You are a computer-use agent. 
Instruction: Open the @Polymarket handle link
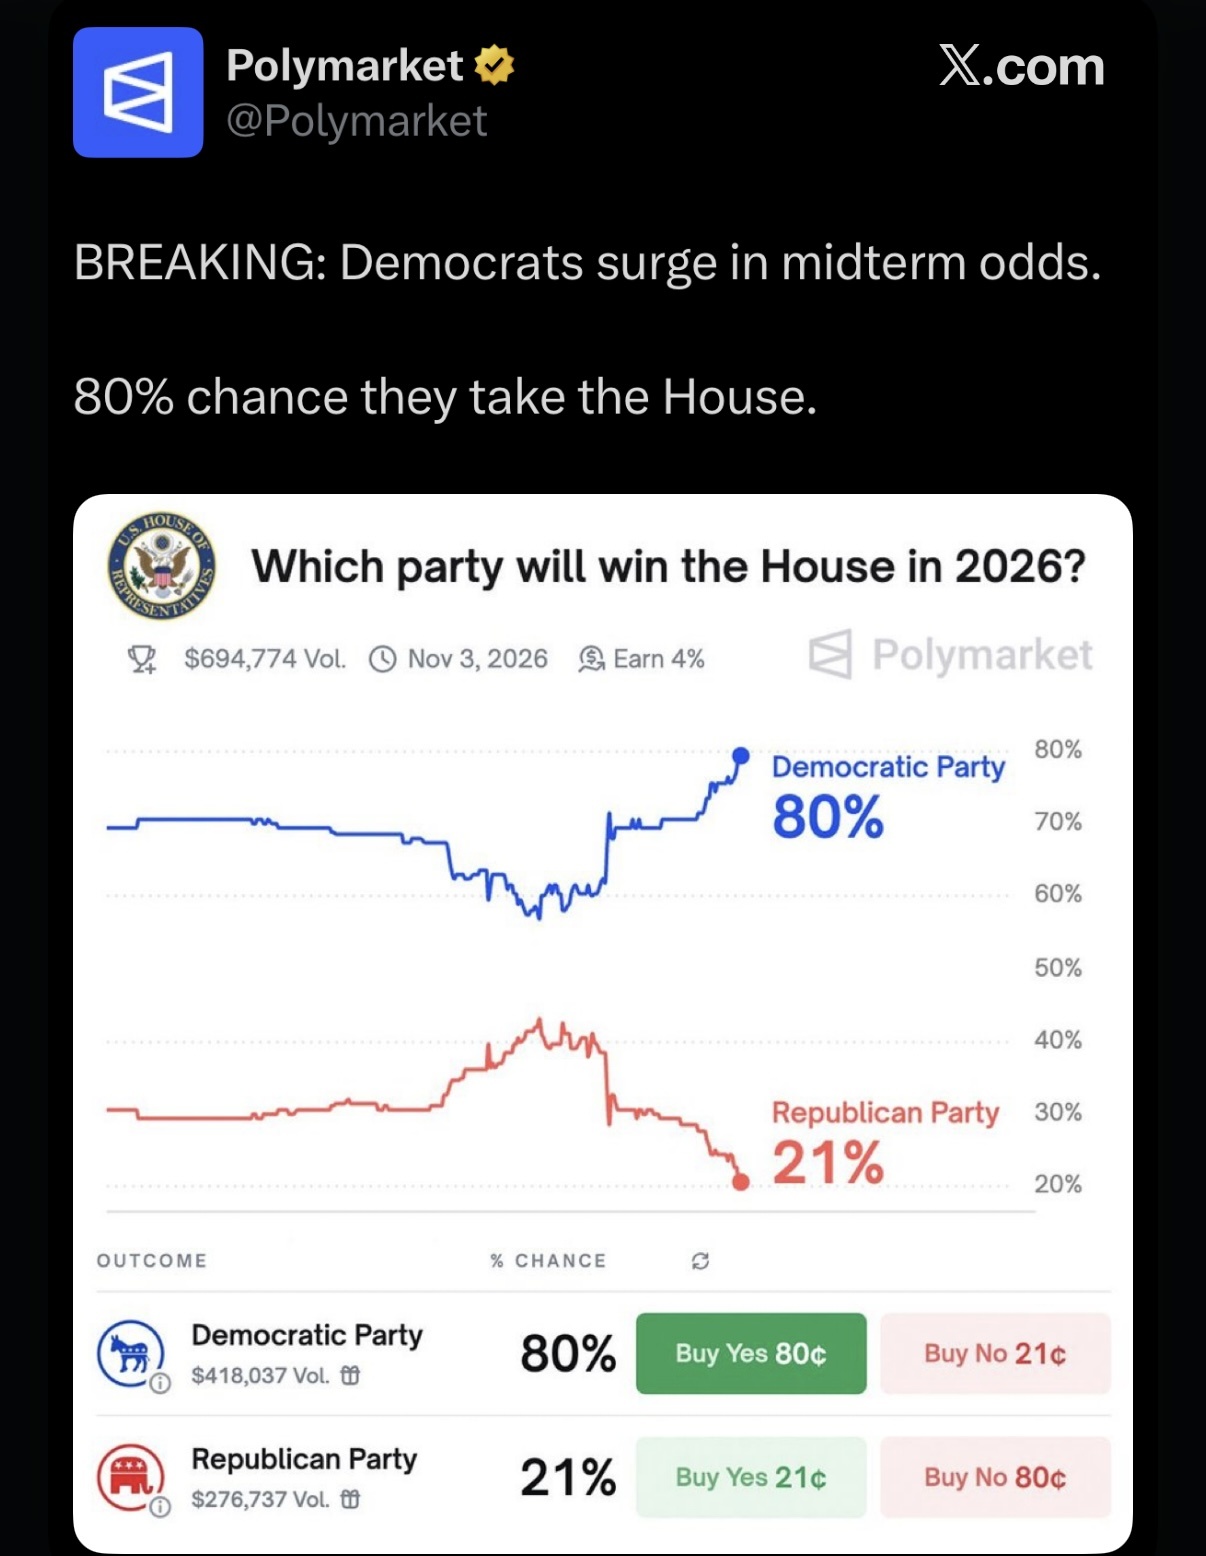coord(356,121)
